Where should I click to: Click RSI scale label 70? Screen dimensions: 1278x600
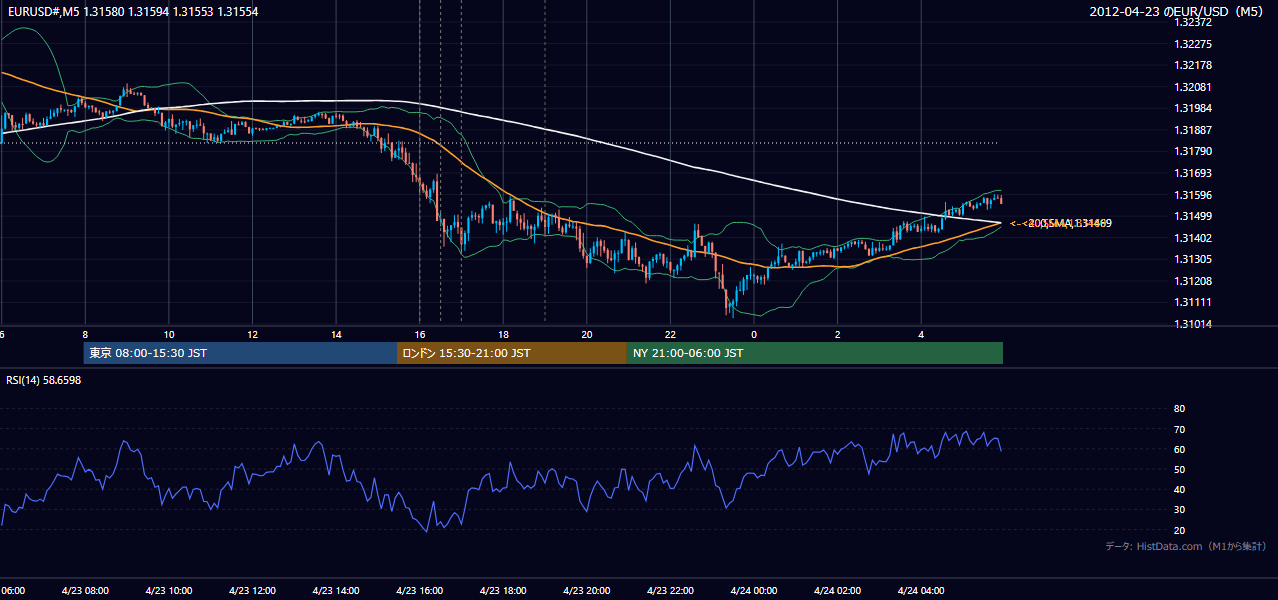pos(1179,429)
